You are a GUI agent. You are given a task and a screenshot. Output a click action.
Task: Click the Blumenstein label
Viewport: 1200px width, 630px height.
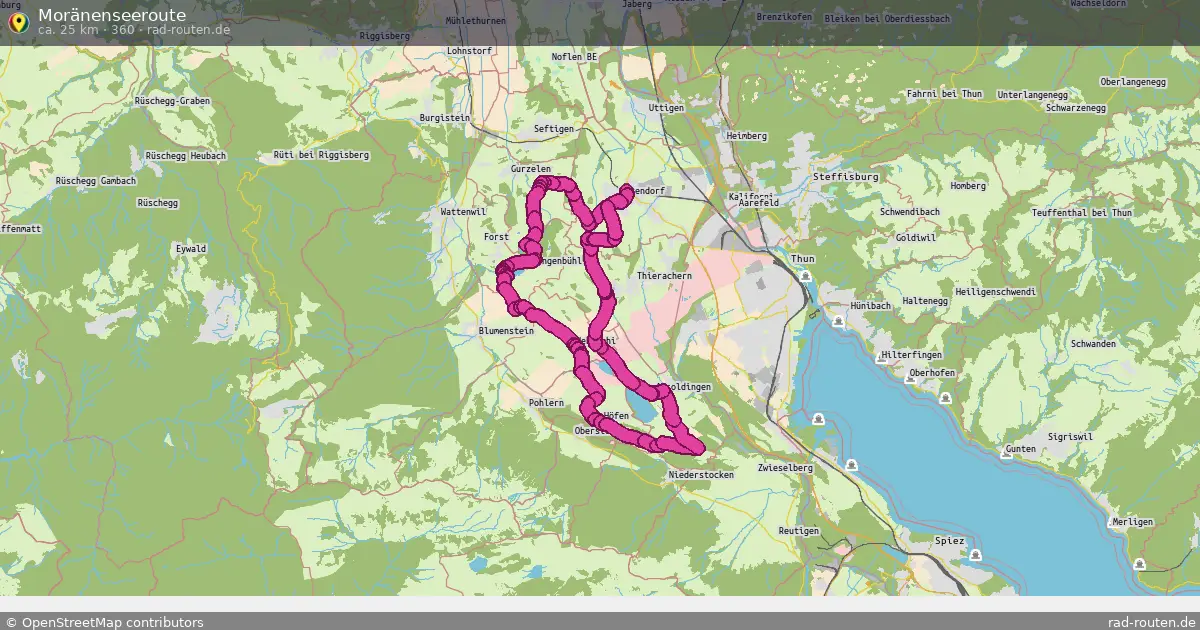(507, 331)
